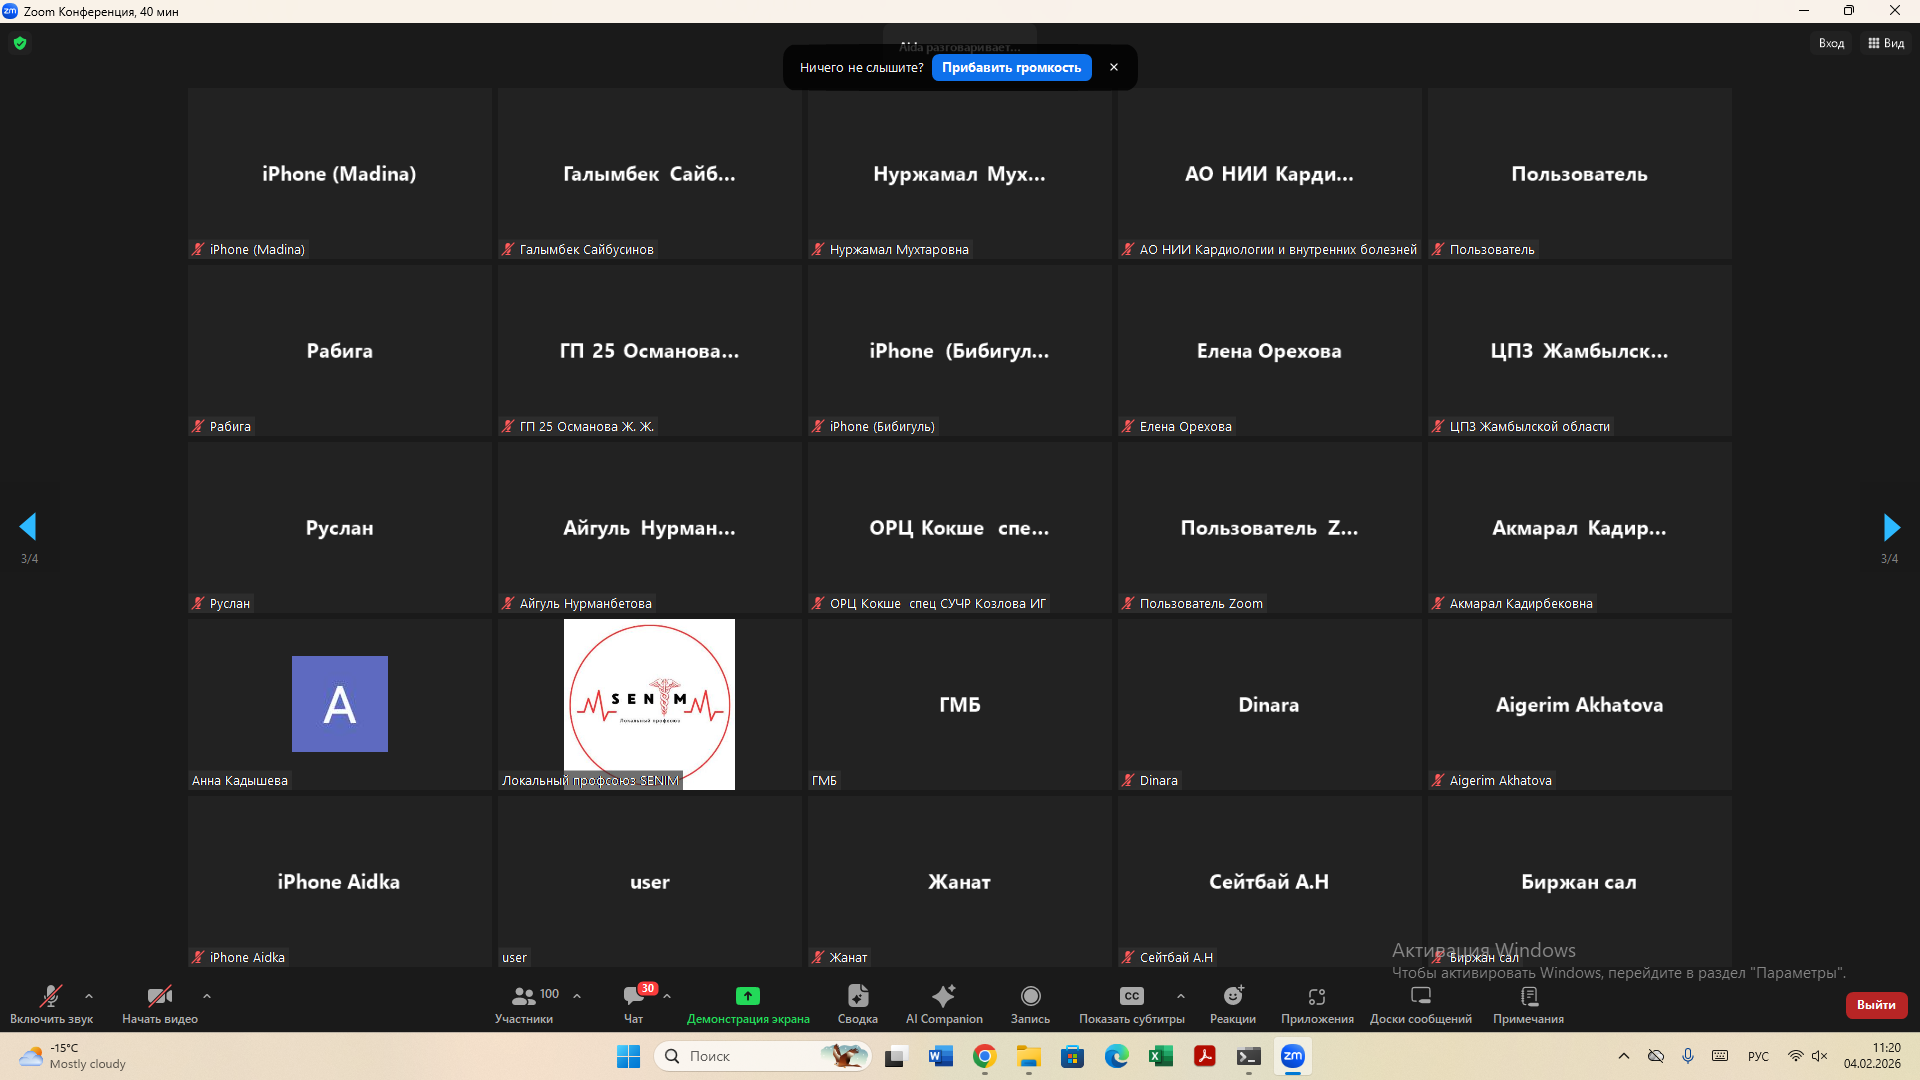Expand audio options arrow beside the microphone
Screen dimensions: 1920x1080
pos(89,996)
